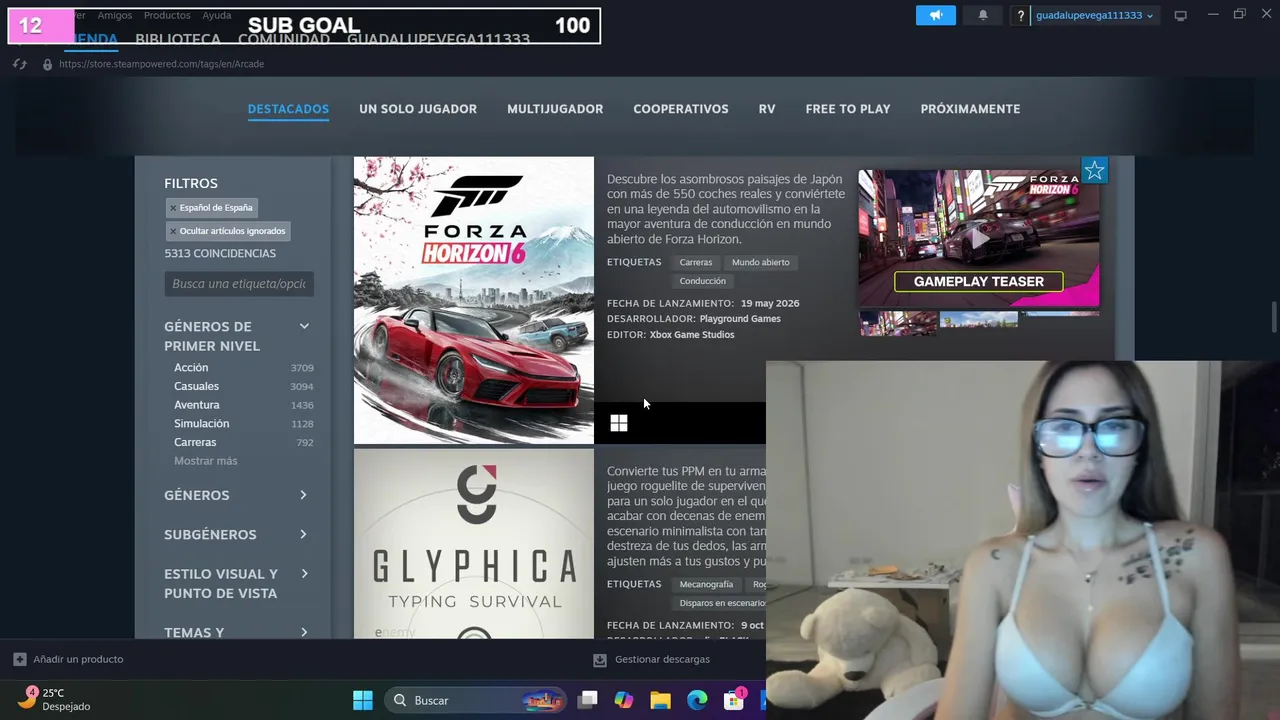Open the Steam announcements megaphone button
The width and height of the screenshot is (1280, 720).
point(936,15)
